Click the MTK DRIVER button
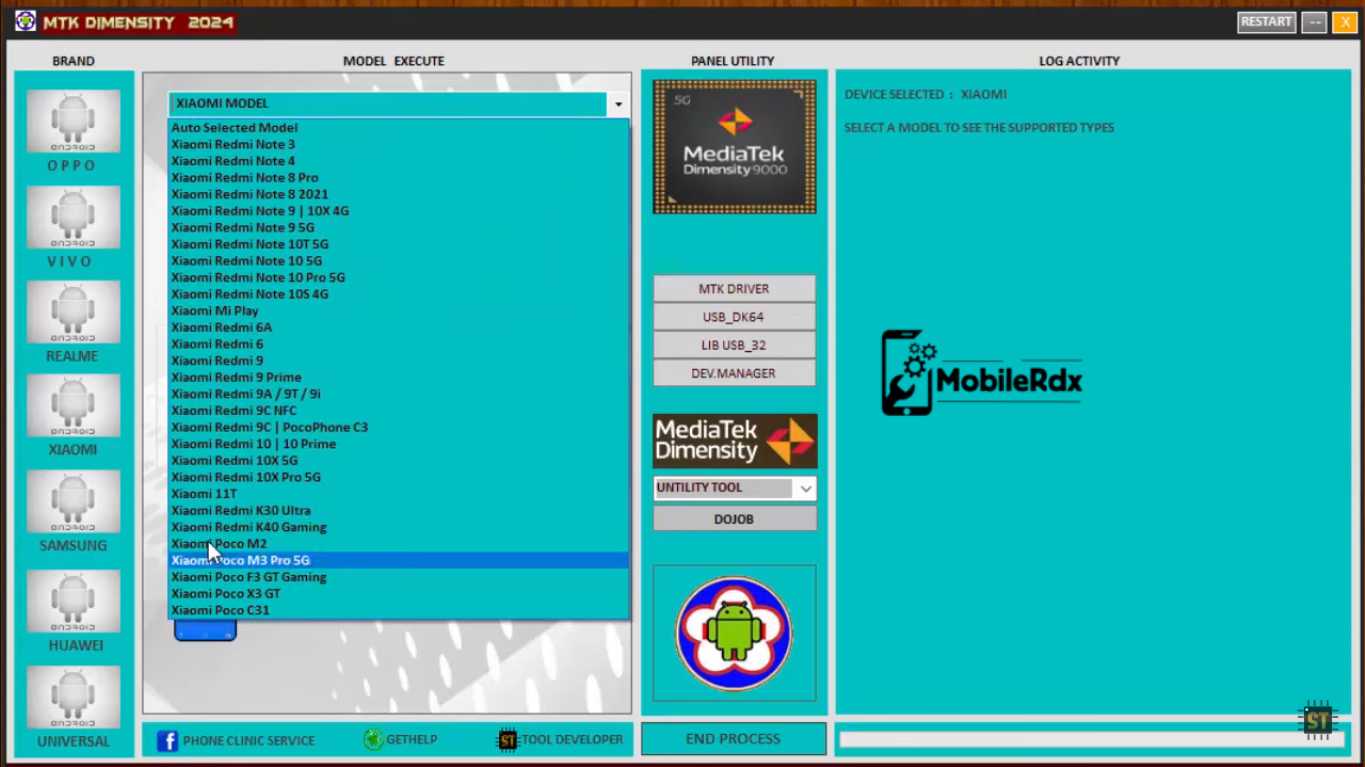1365x767 pixels. click(x=734, y=289)
